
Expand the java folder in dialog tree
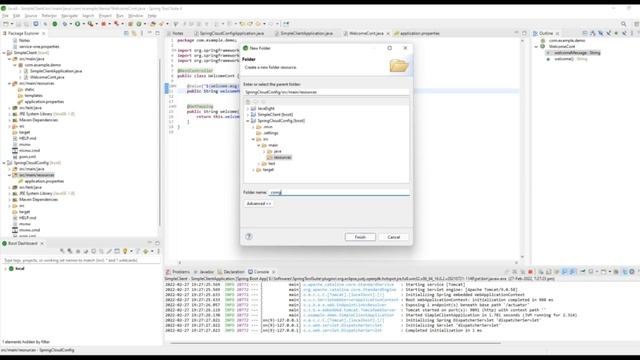click(264, 151)
